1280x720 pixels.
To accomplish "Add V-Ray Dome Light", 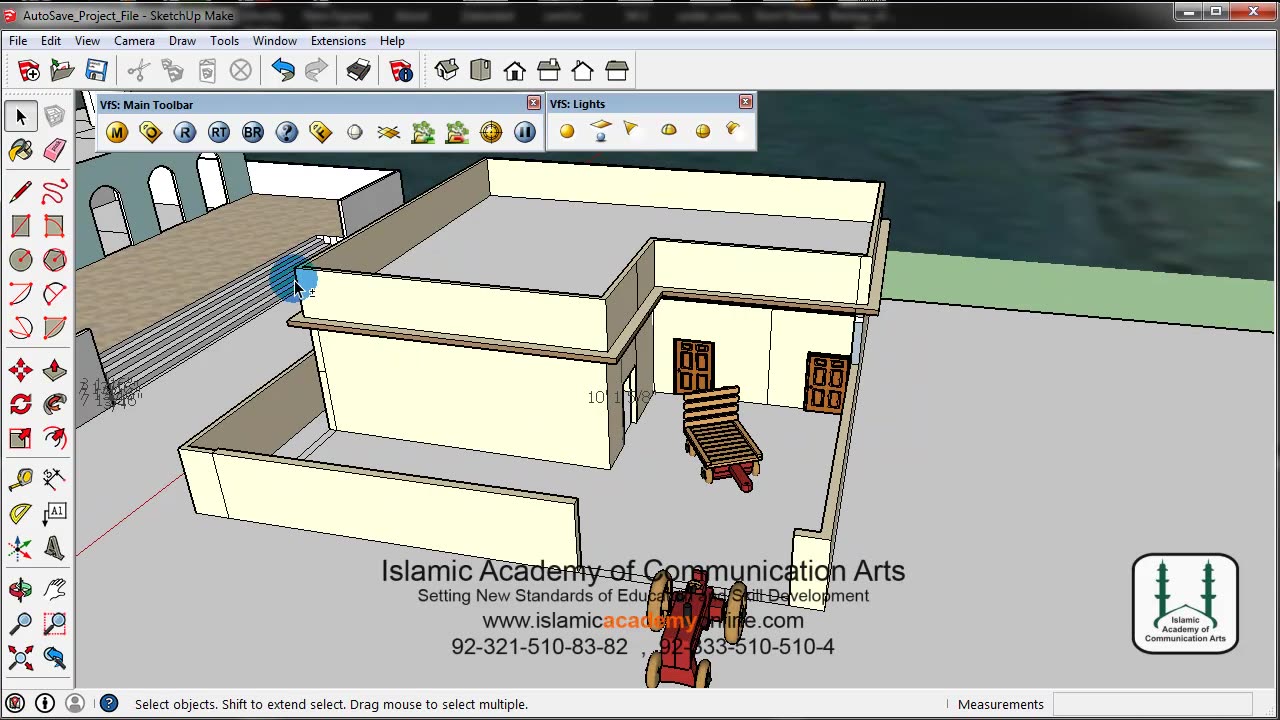I will coord(669,131).
